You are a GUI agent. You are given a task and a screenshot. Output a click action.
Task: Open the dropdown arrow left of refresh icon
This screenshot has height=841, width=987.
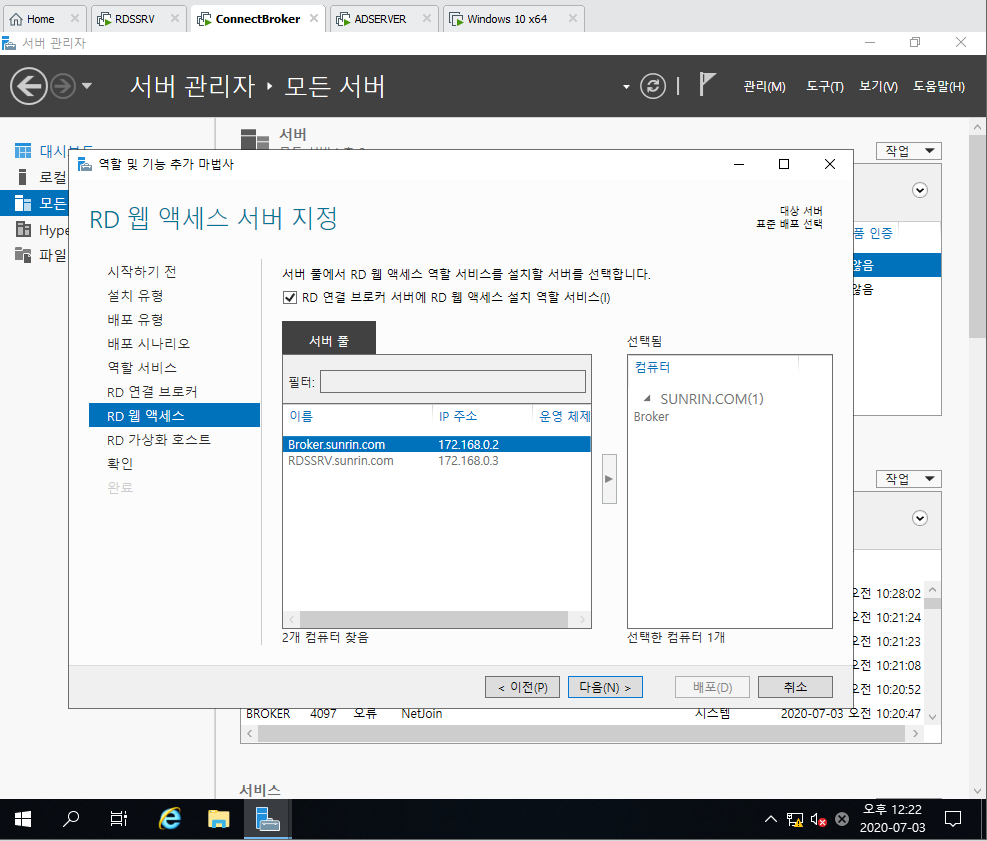pos(626,87)
